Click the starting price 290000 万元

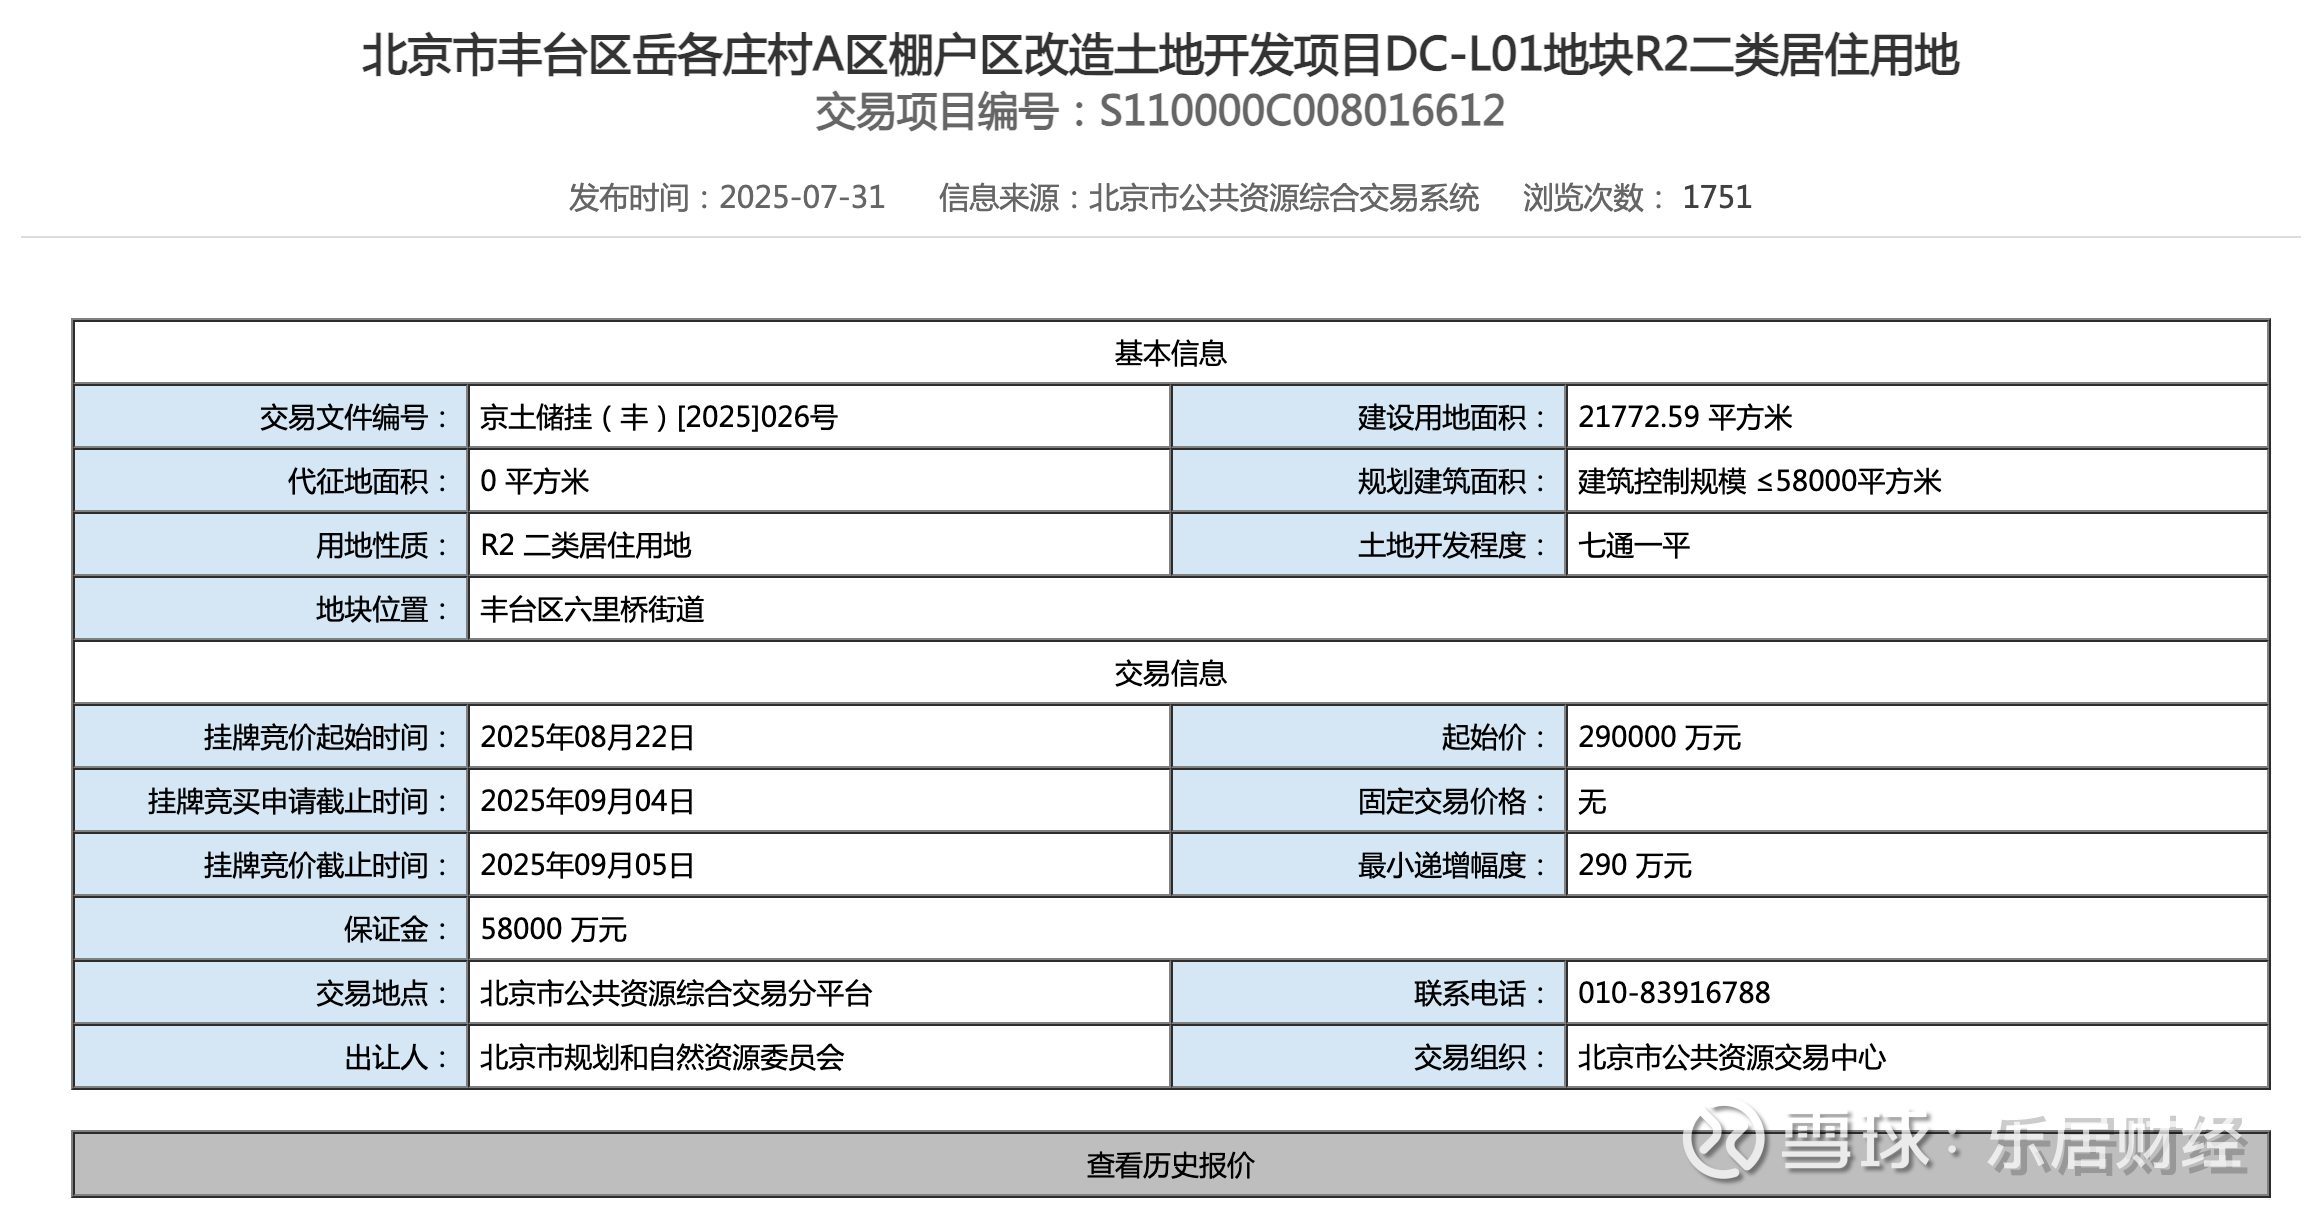(1659, 737)
